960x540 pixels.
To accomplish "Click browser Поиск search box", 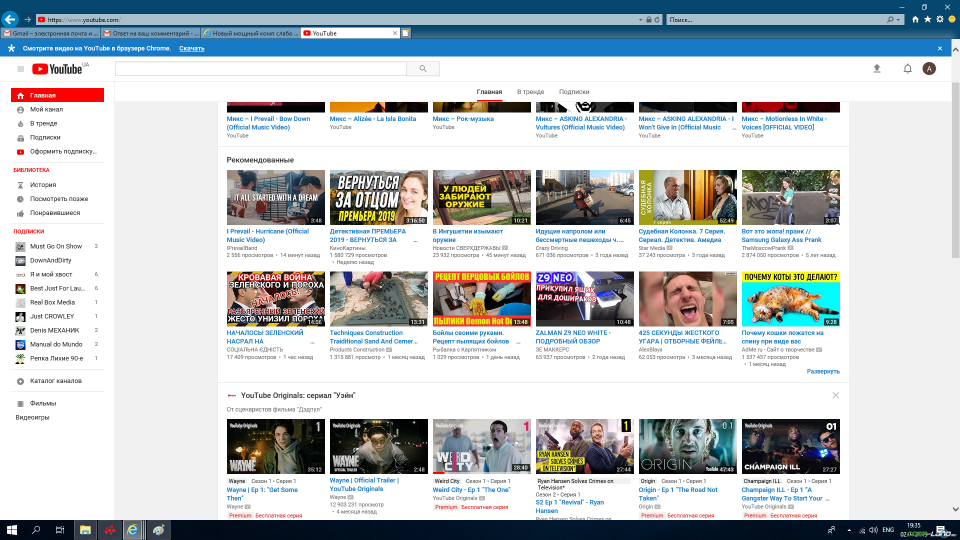I will click(x=776, y=20).
